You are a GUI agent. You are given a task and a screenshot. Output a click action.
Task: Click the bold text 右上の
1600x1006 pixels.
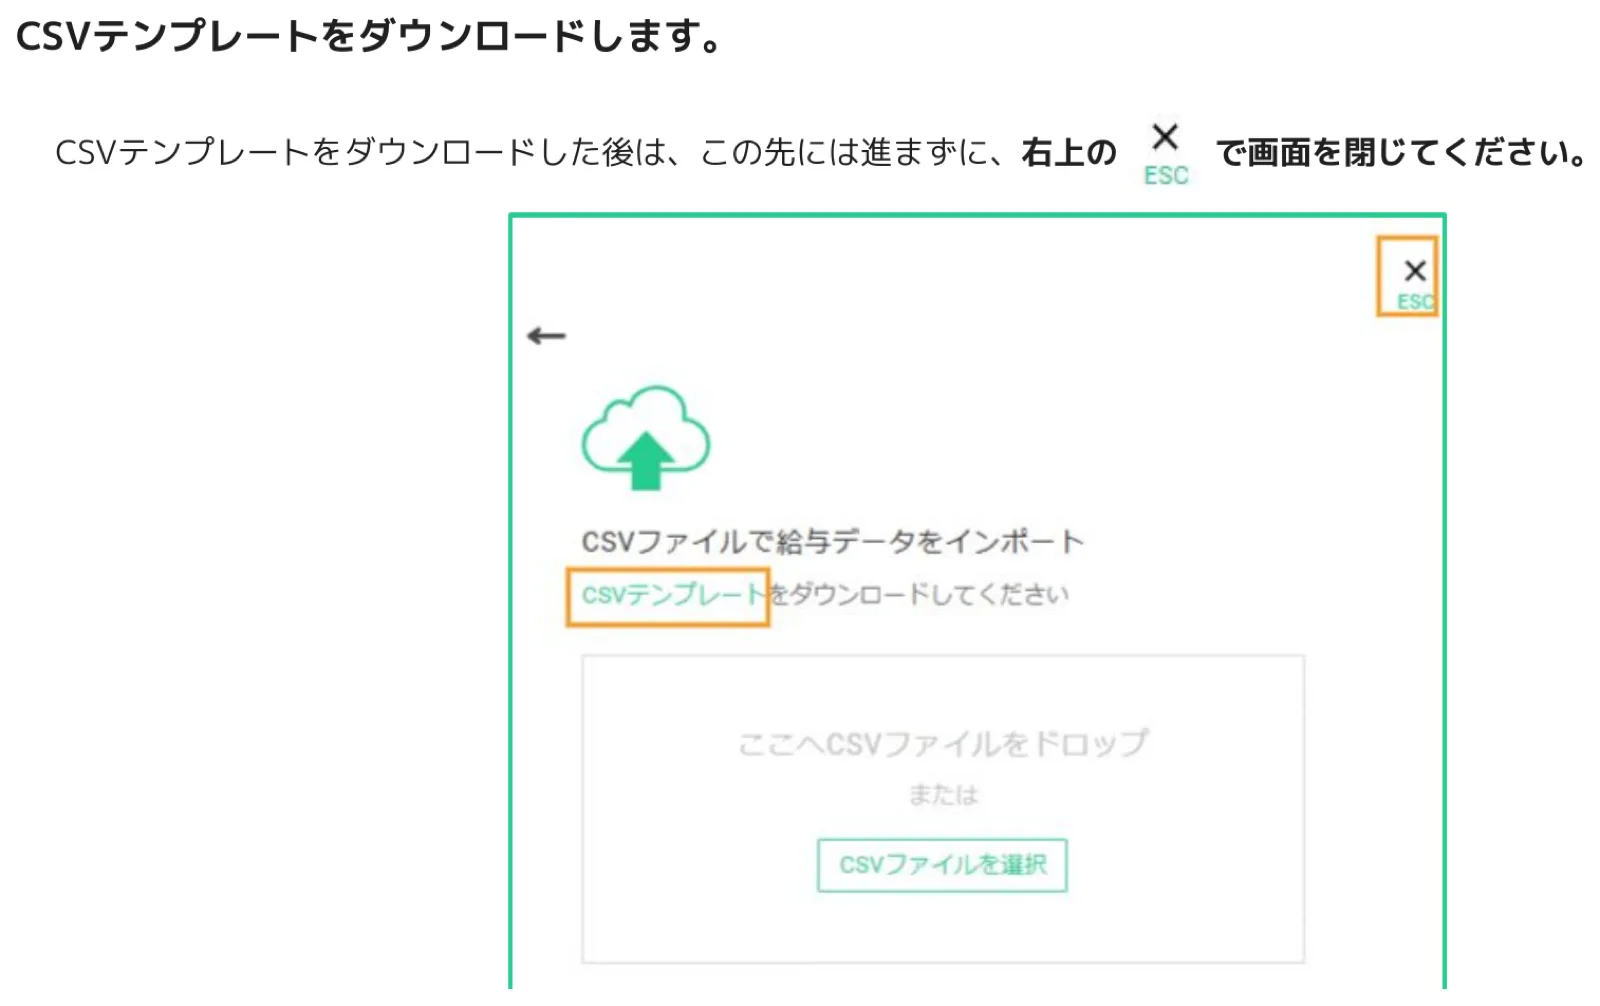tap(1069, 153)
